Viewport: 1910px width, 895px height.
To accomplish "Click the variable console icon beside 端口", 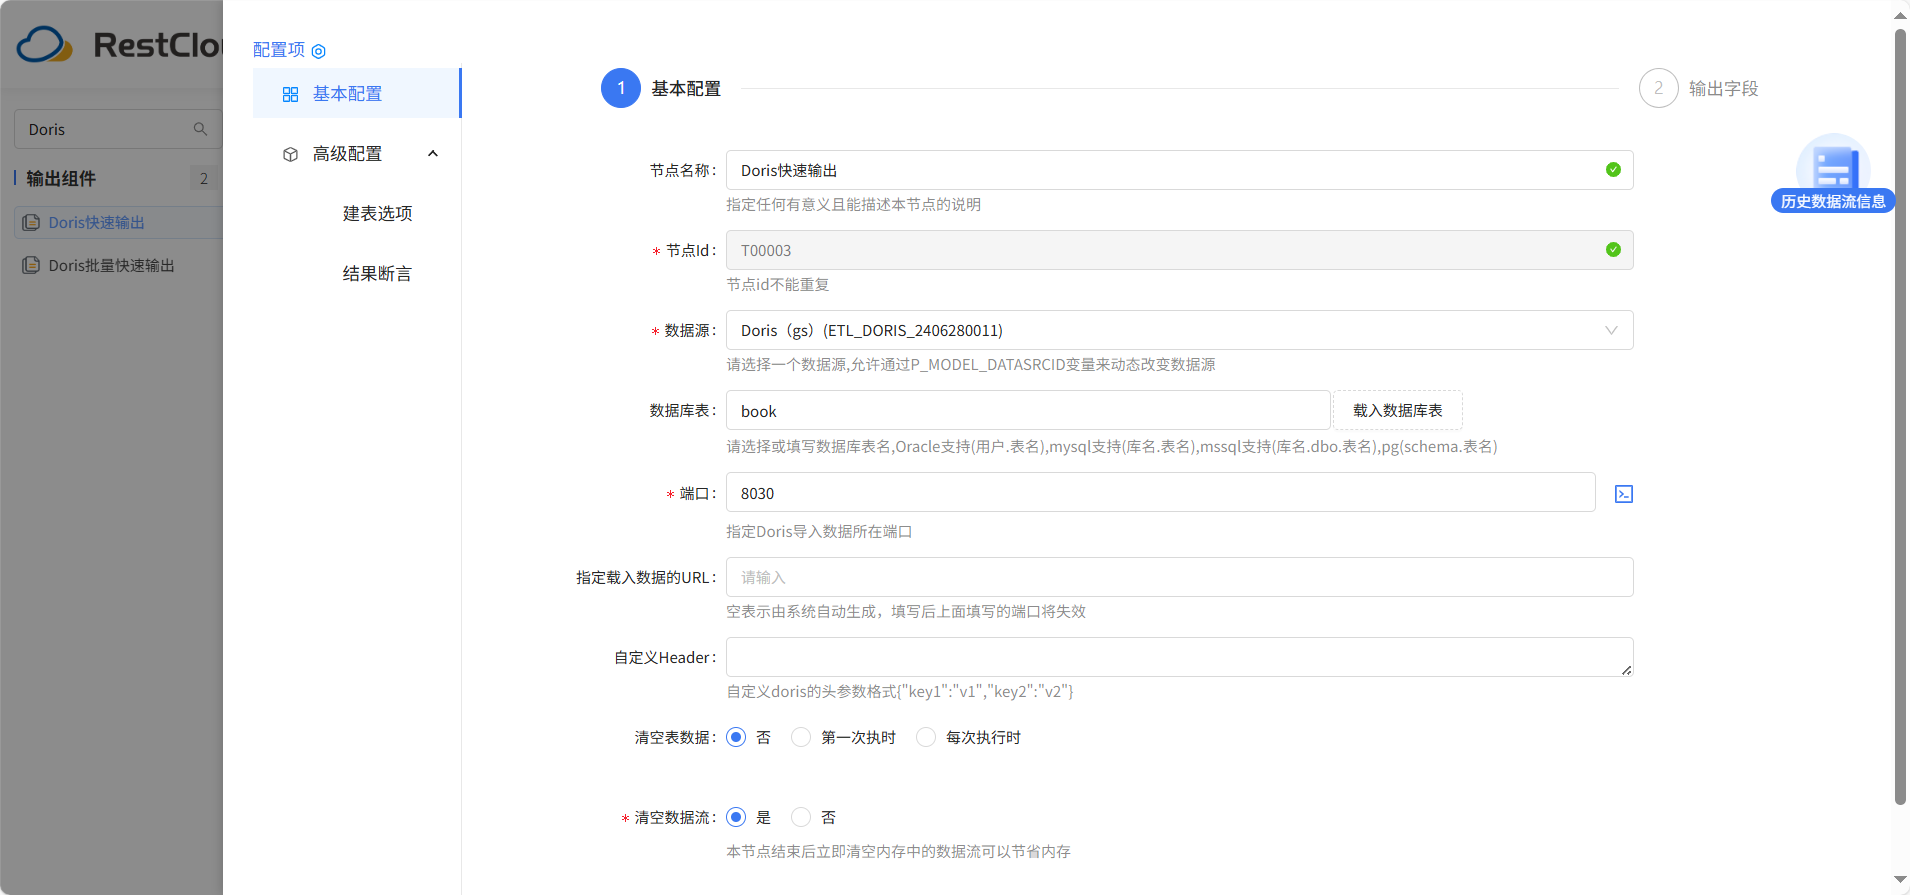I will pyautogui.click(x=1624, y=494).
